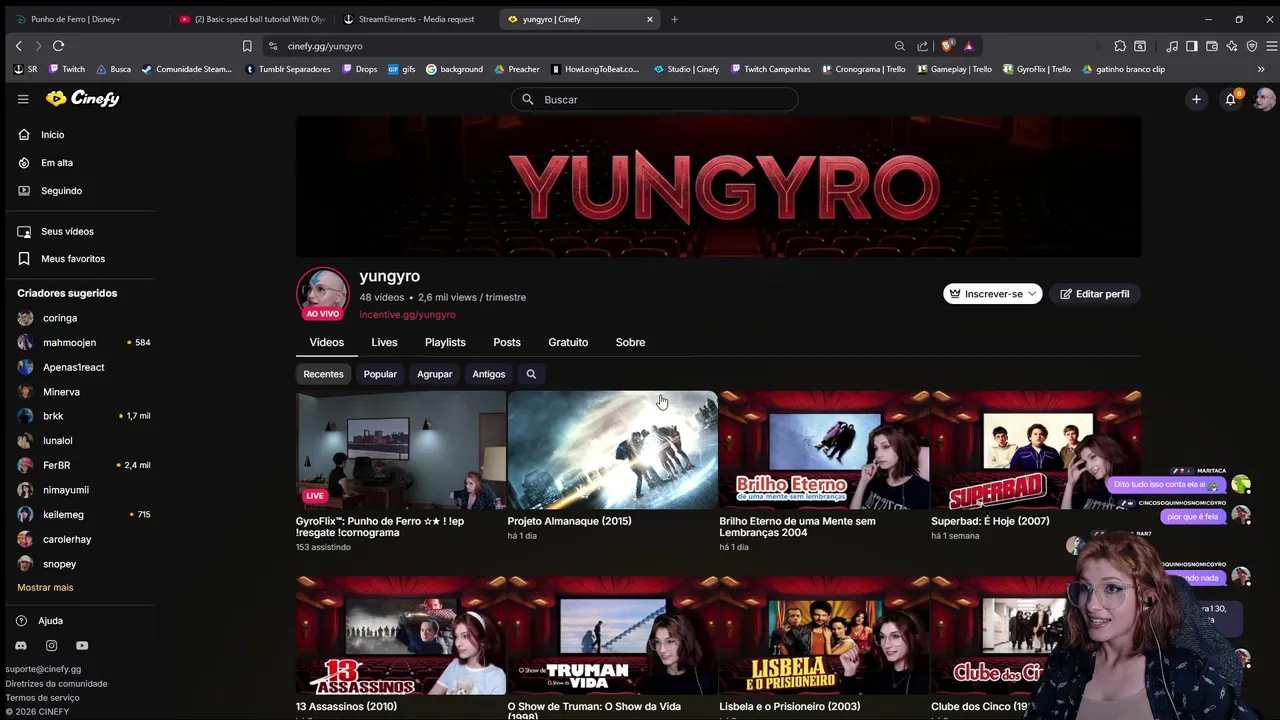
Task: Open Twitch bookmark in bookmarks bar
Action: point(66,69)
